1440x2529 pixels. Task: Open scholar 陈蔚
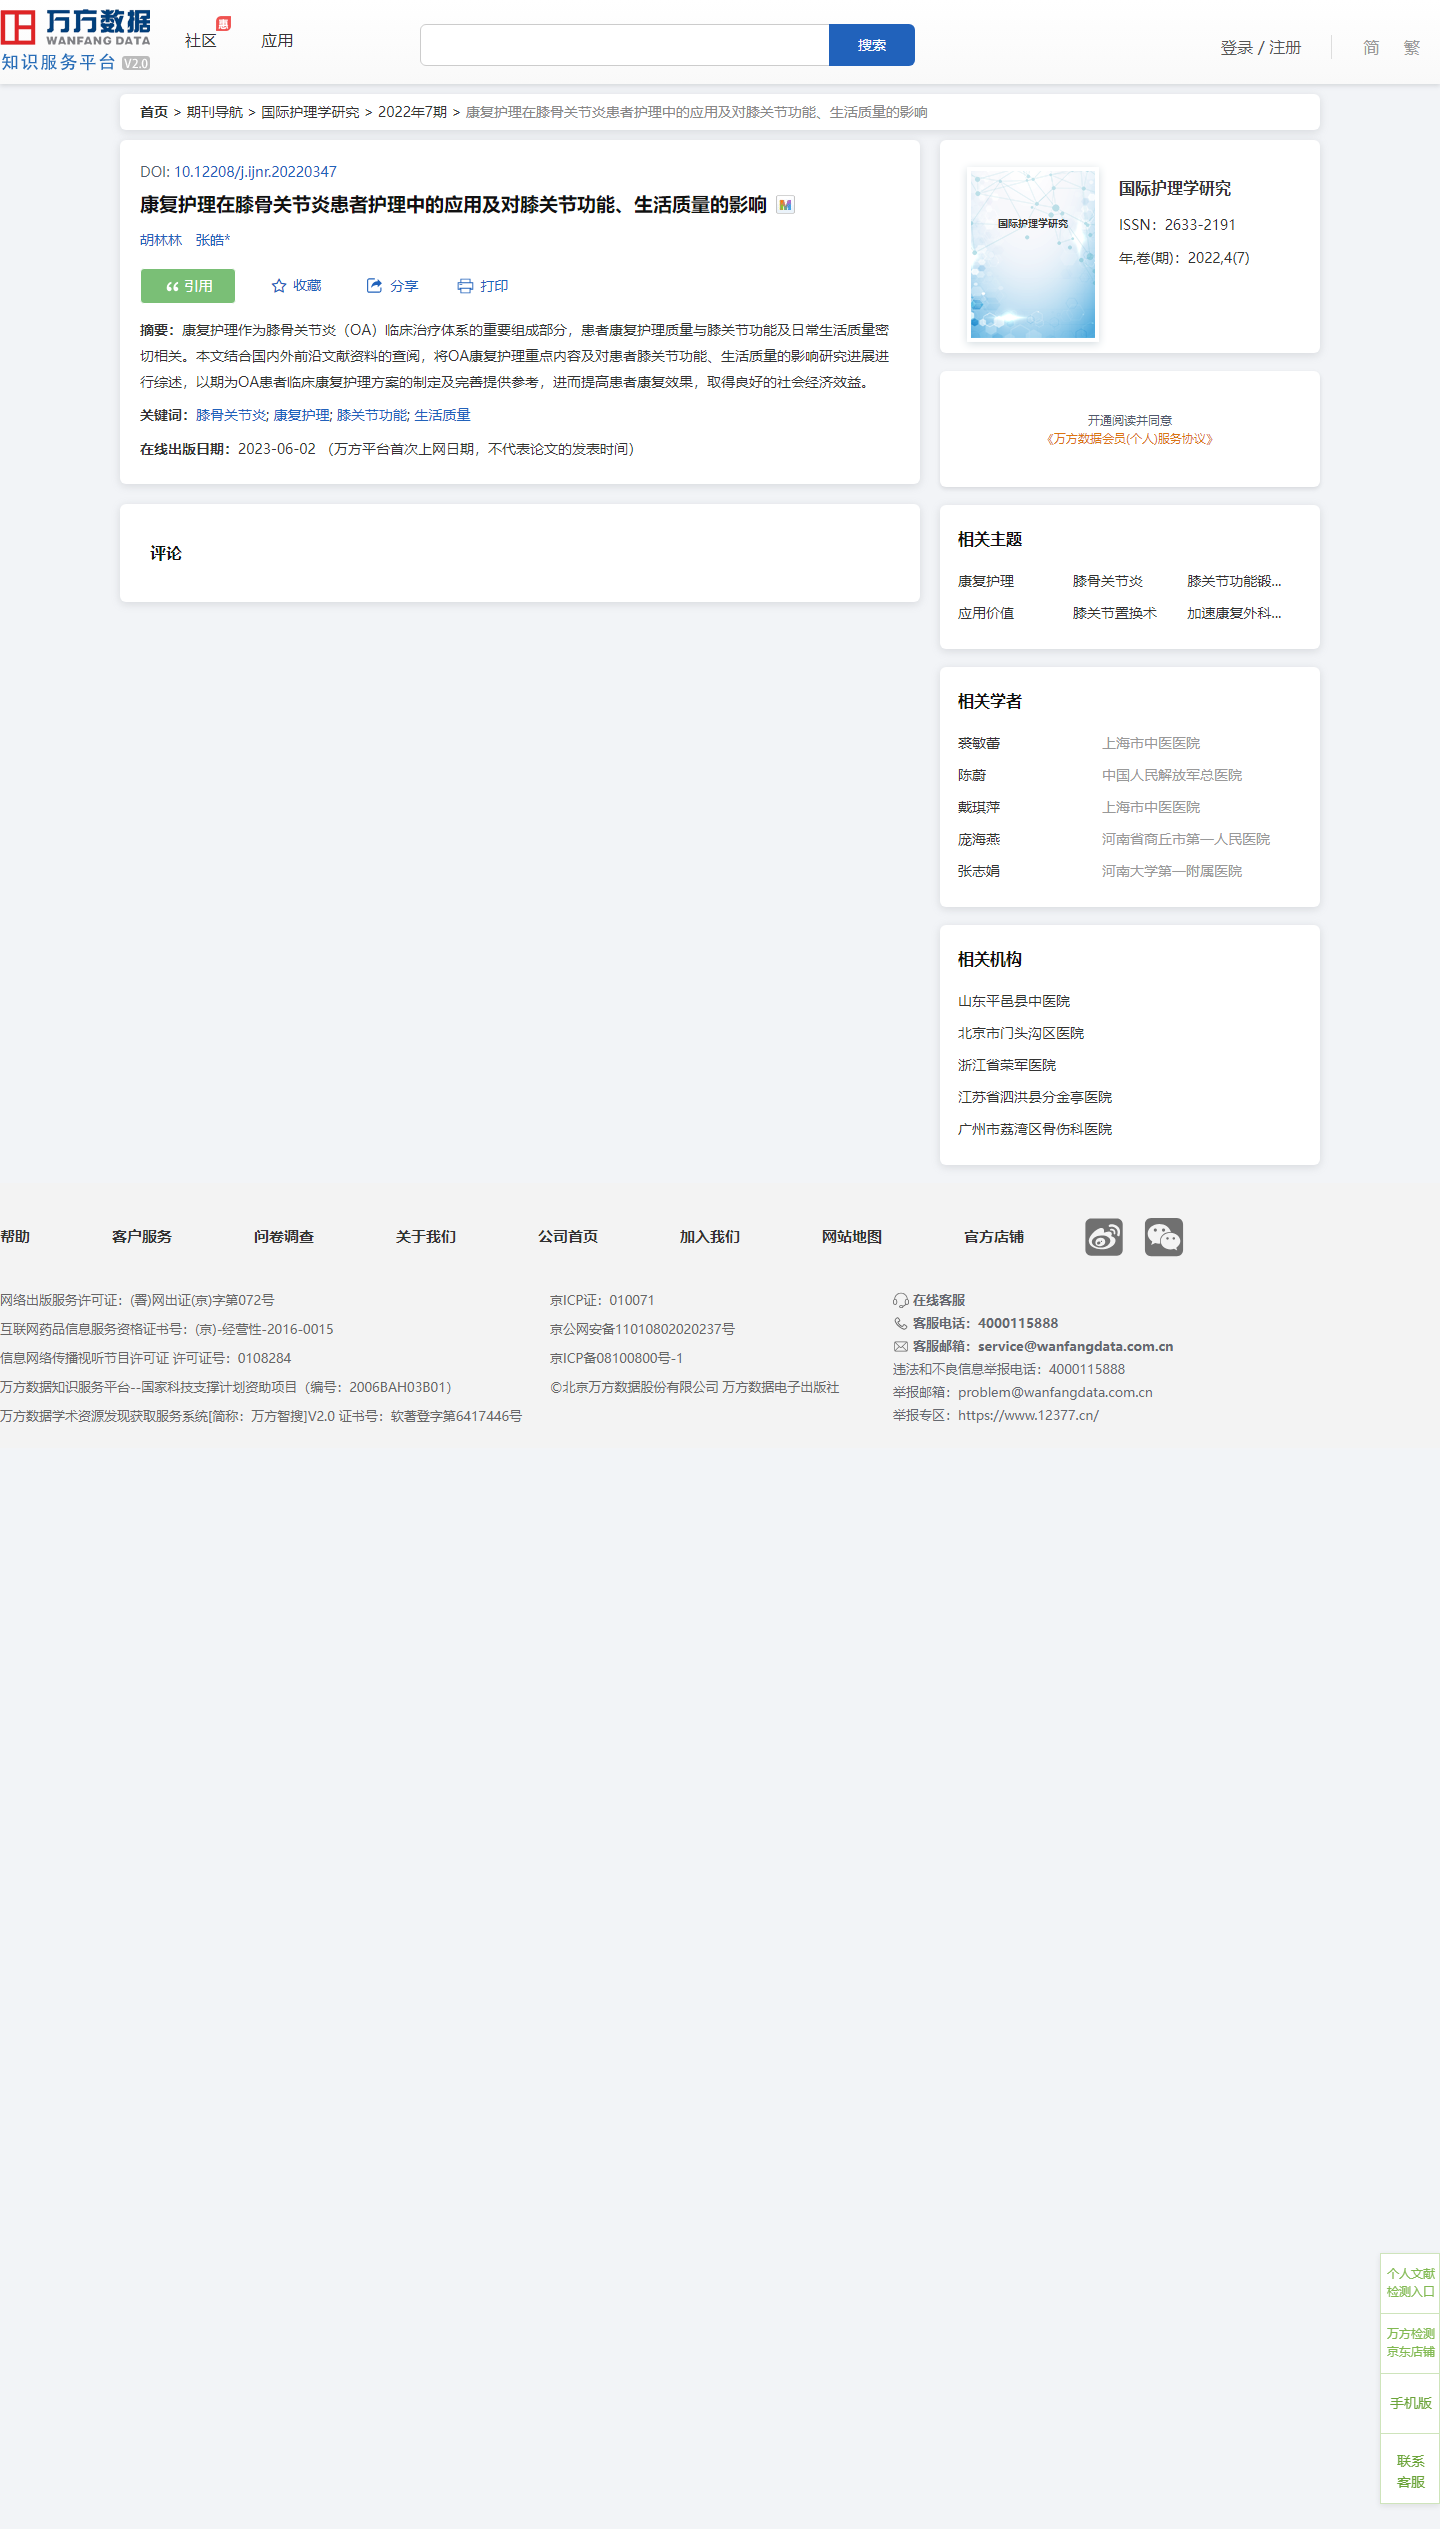(x=972, y=775)
